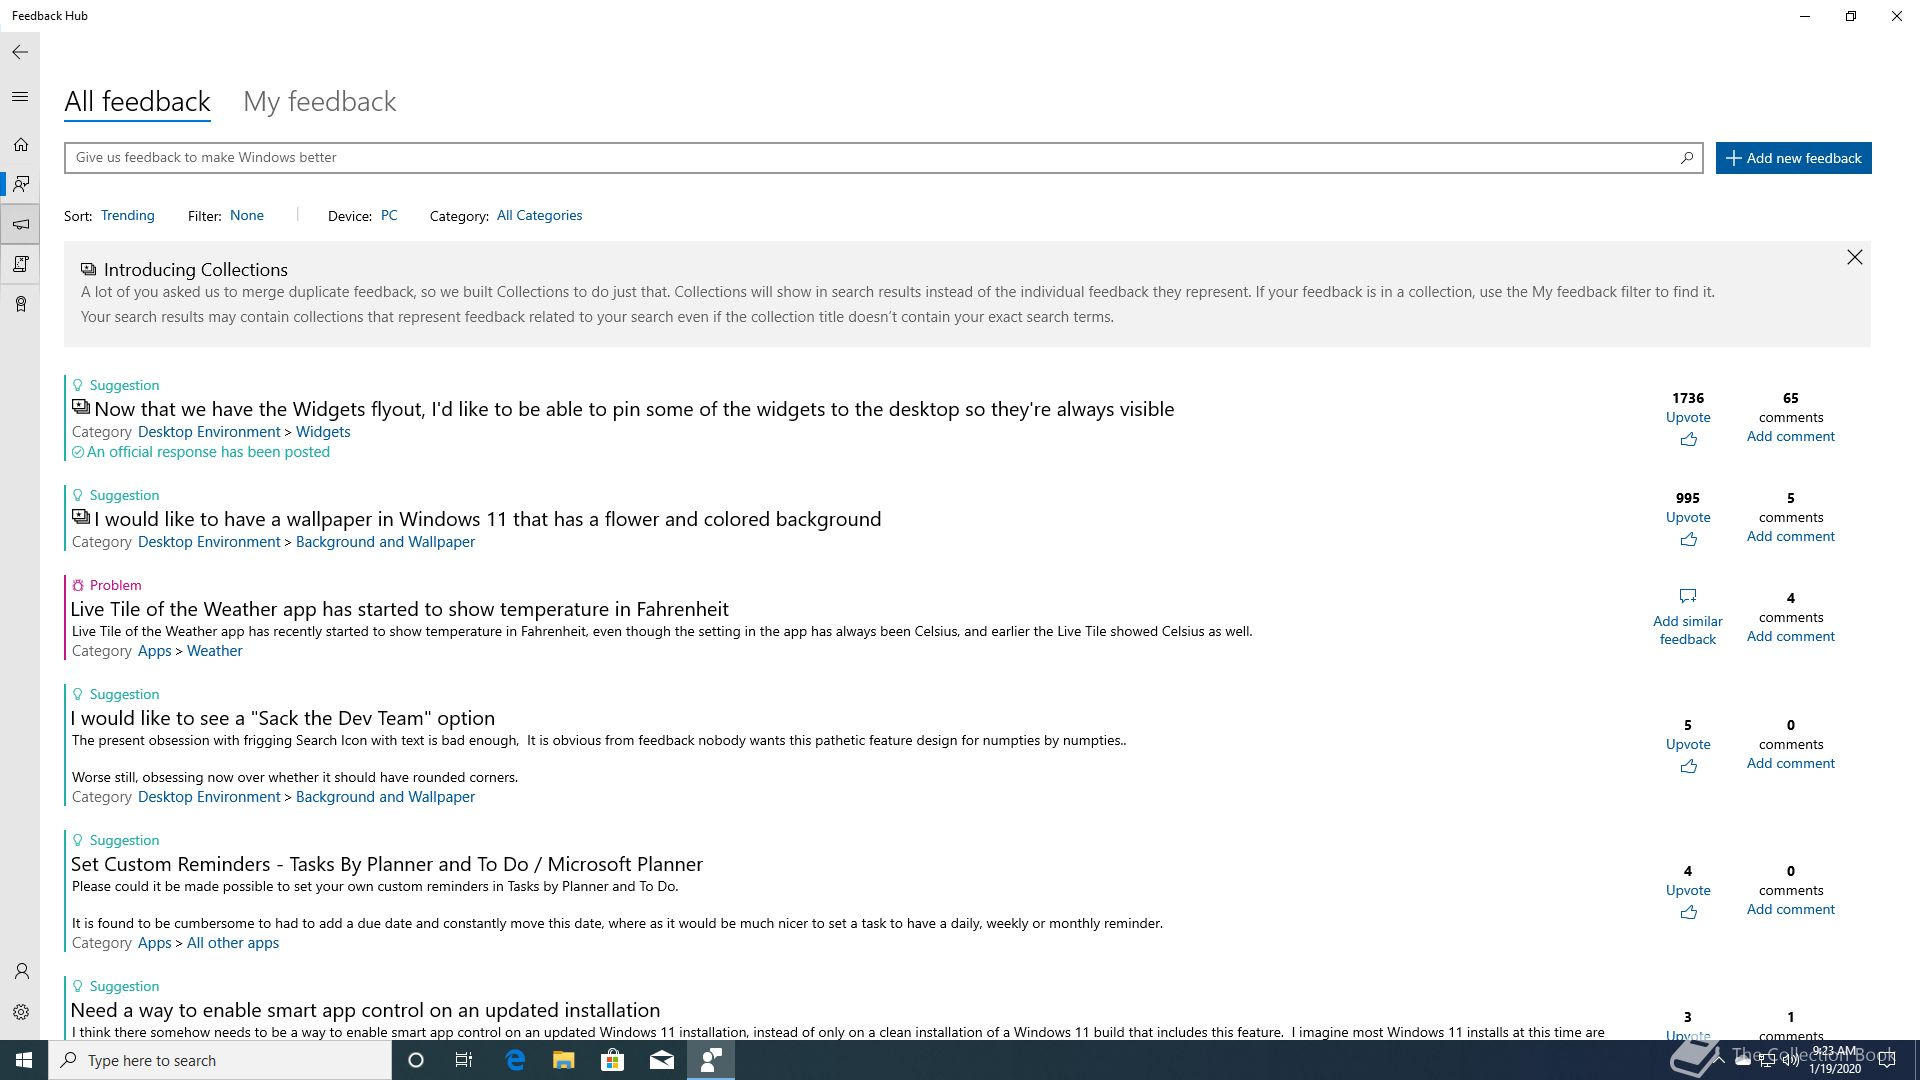Click Upvote text on 1736-vote suggestion
This screenshot has width=1920, height=1080.
click(x=1688, y=417)
